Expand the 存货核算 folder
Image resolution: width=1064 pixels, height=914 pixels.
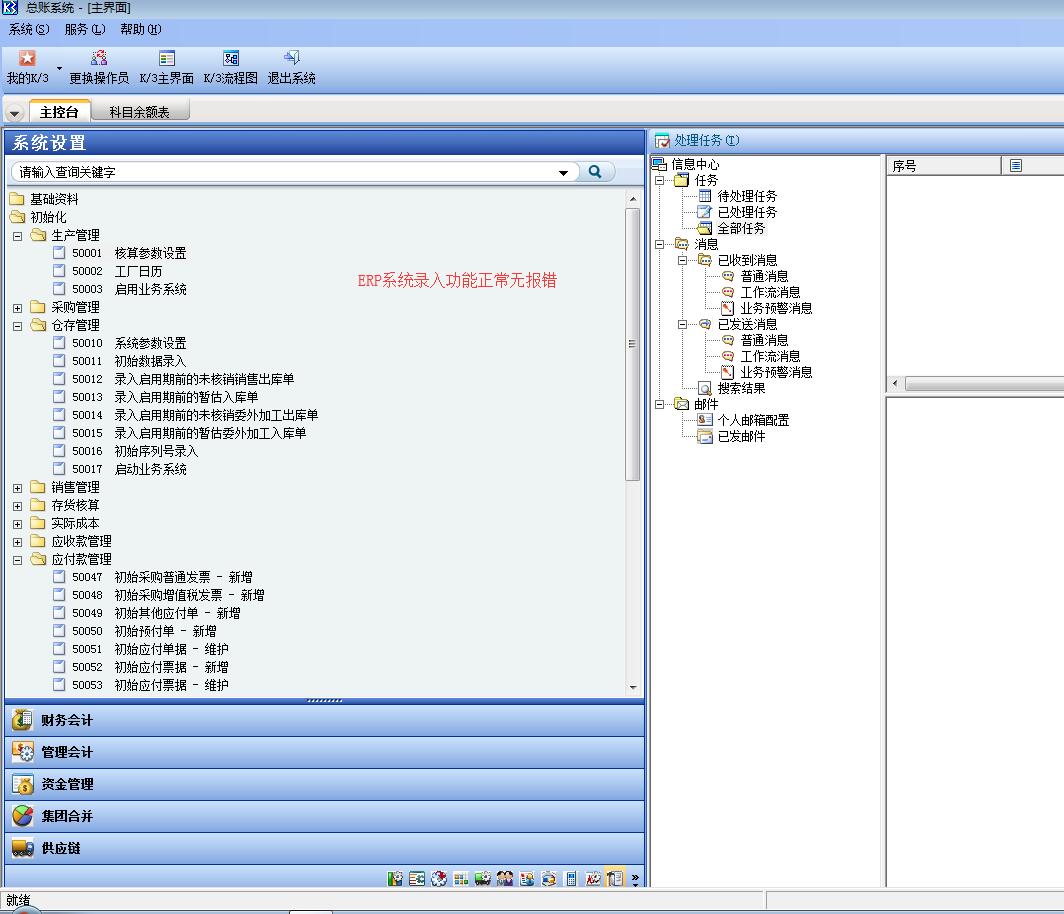pos(18,506)
